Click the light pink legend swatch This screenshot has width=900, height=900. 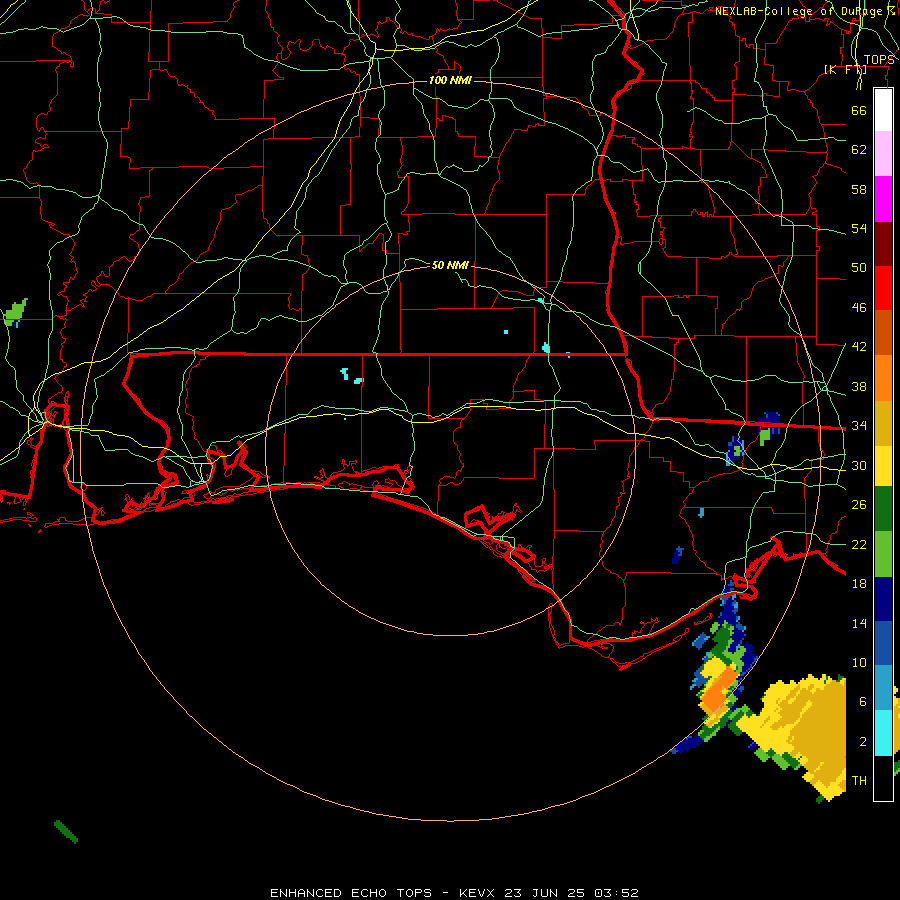coord(883,154)
